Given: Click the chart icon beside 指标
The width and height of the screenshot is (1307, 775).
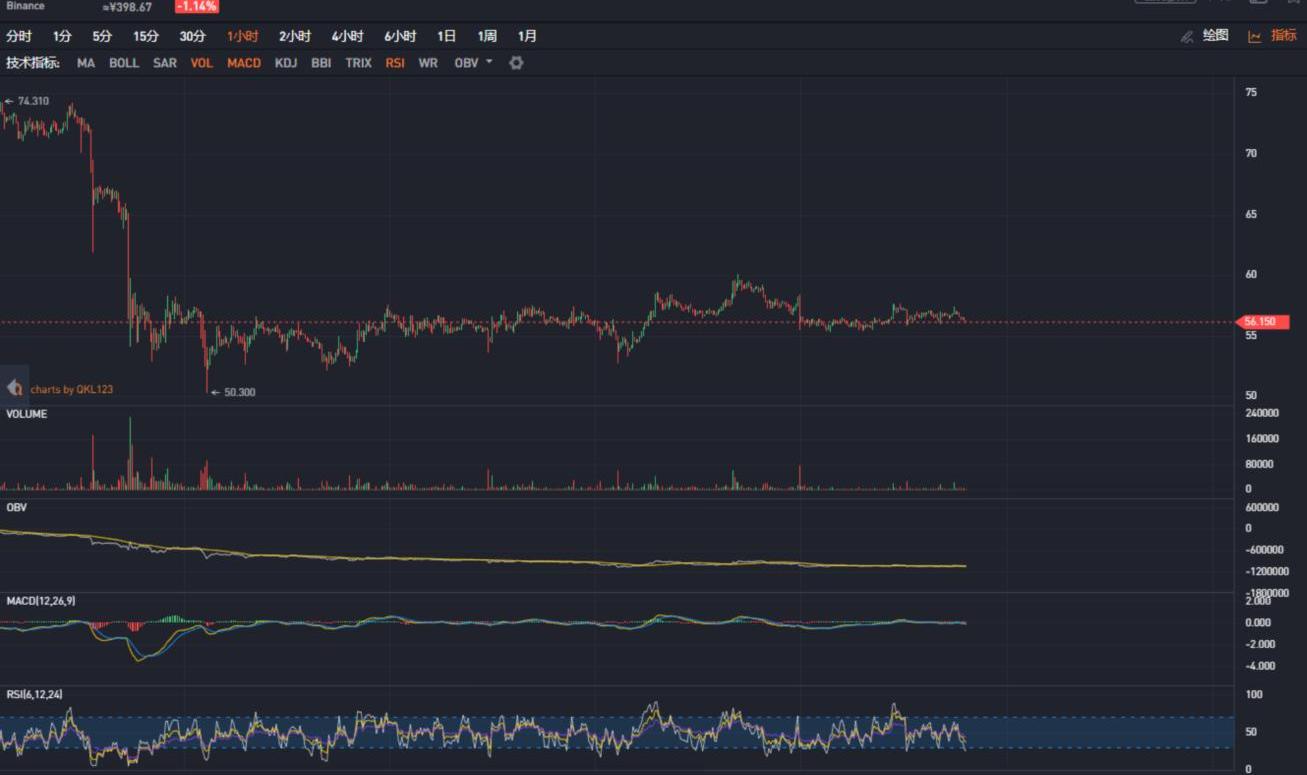Looking at the screenshot, I should pyautogui.click(x=1255, y=36).
